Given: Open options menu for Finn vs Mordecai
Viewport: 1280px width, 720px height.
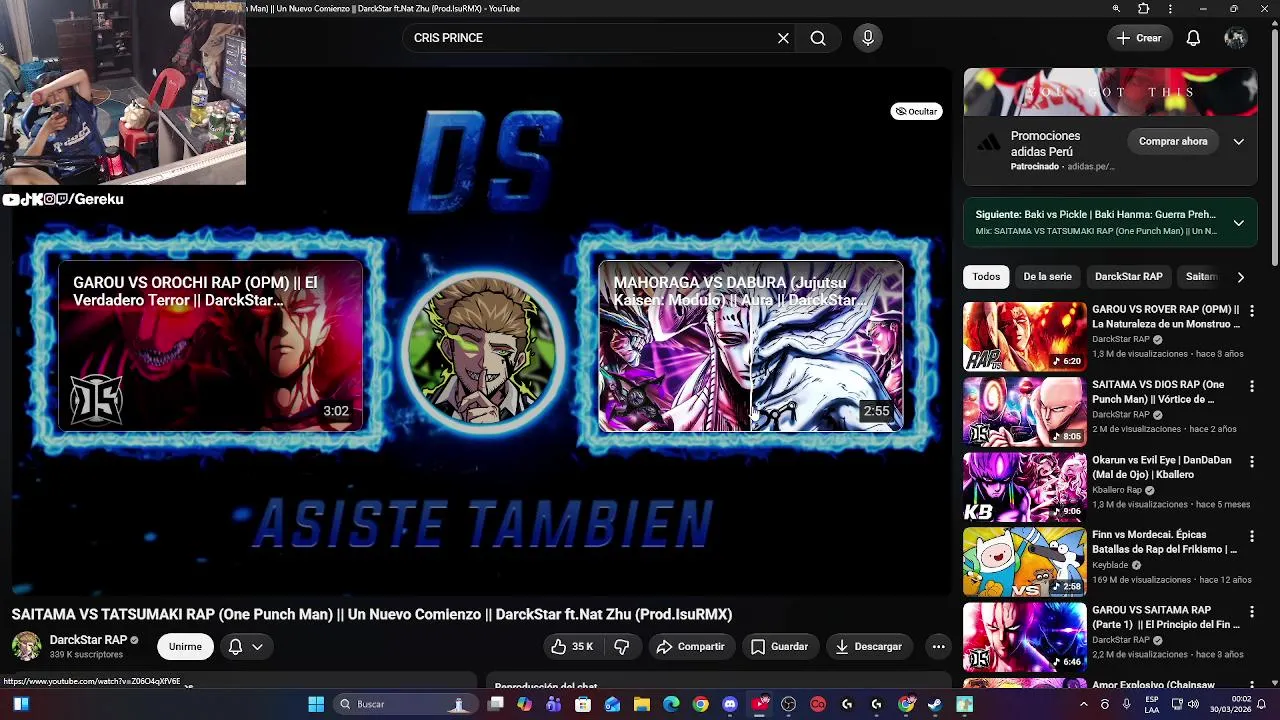Looking at the screenshot, I should pos(1251,536).
